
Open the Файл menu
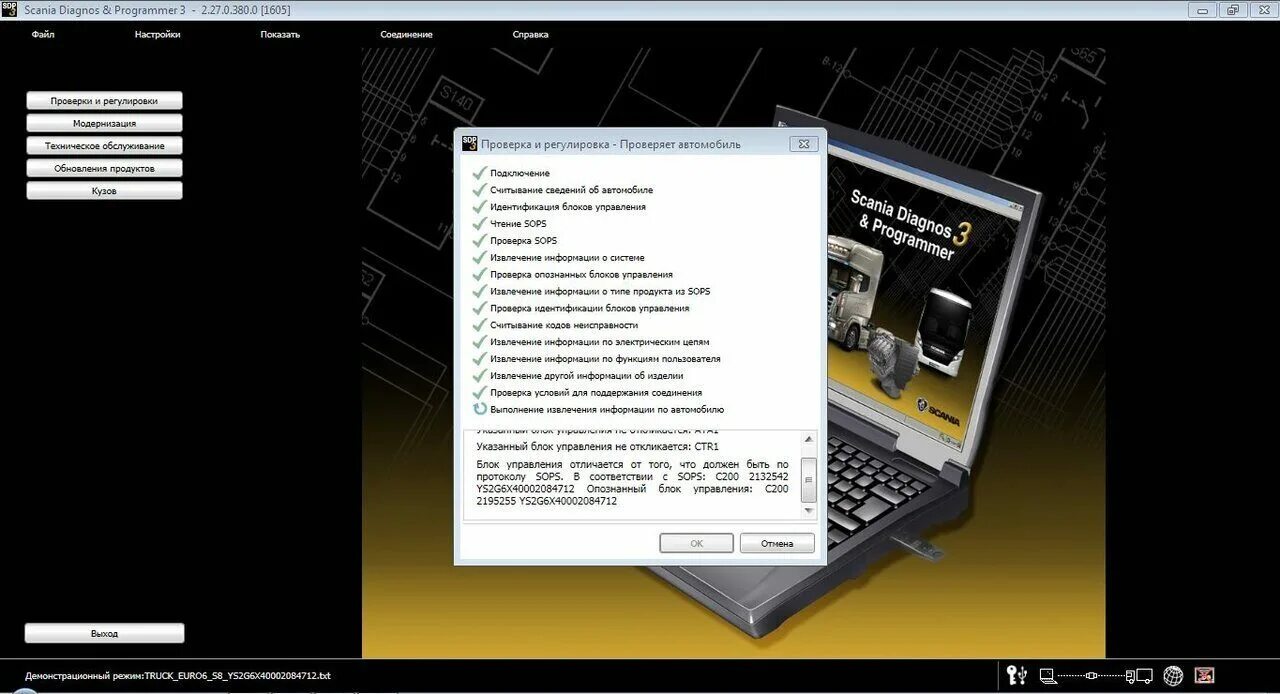(x=43, y=34)
